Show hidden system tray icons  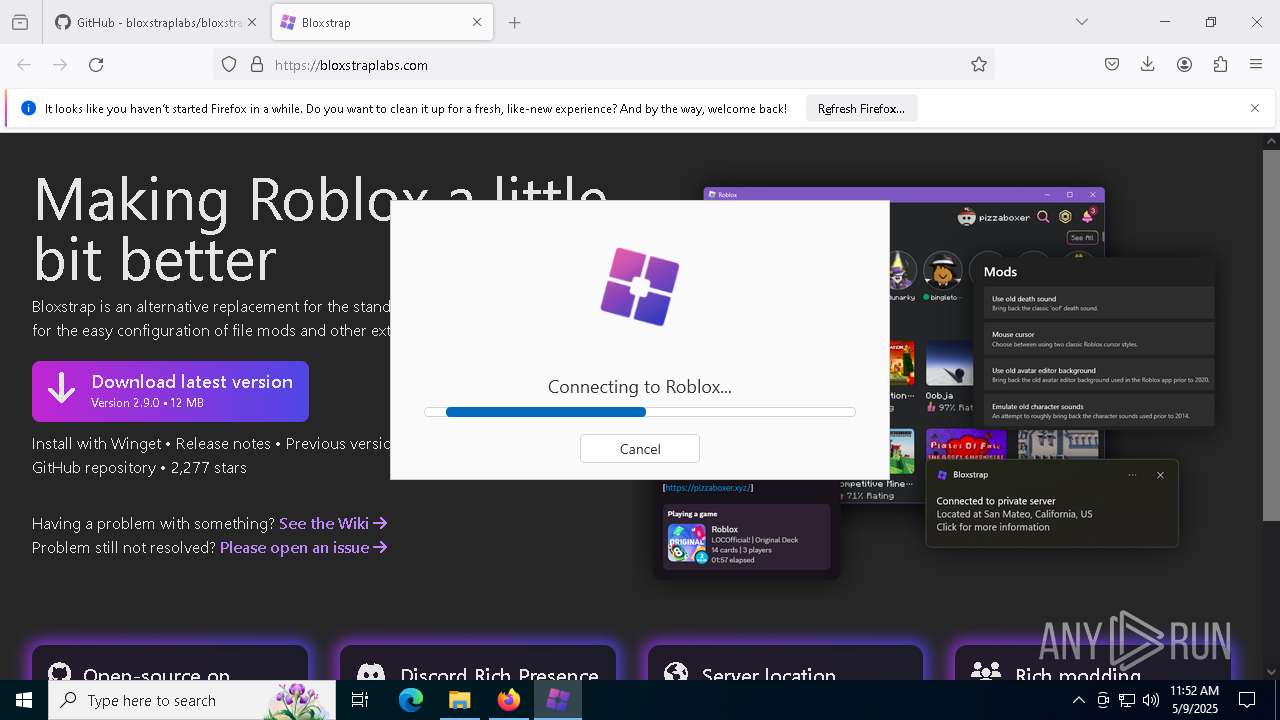(1078, 700)
